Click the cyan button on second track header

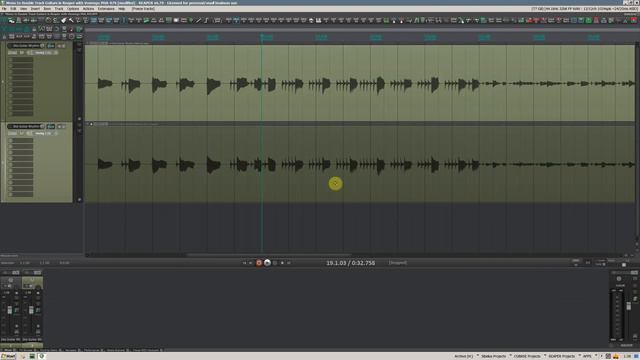[51, 127]
